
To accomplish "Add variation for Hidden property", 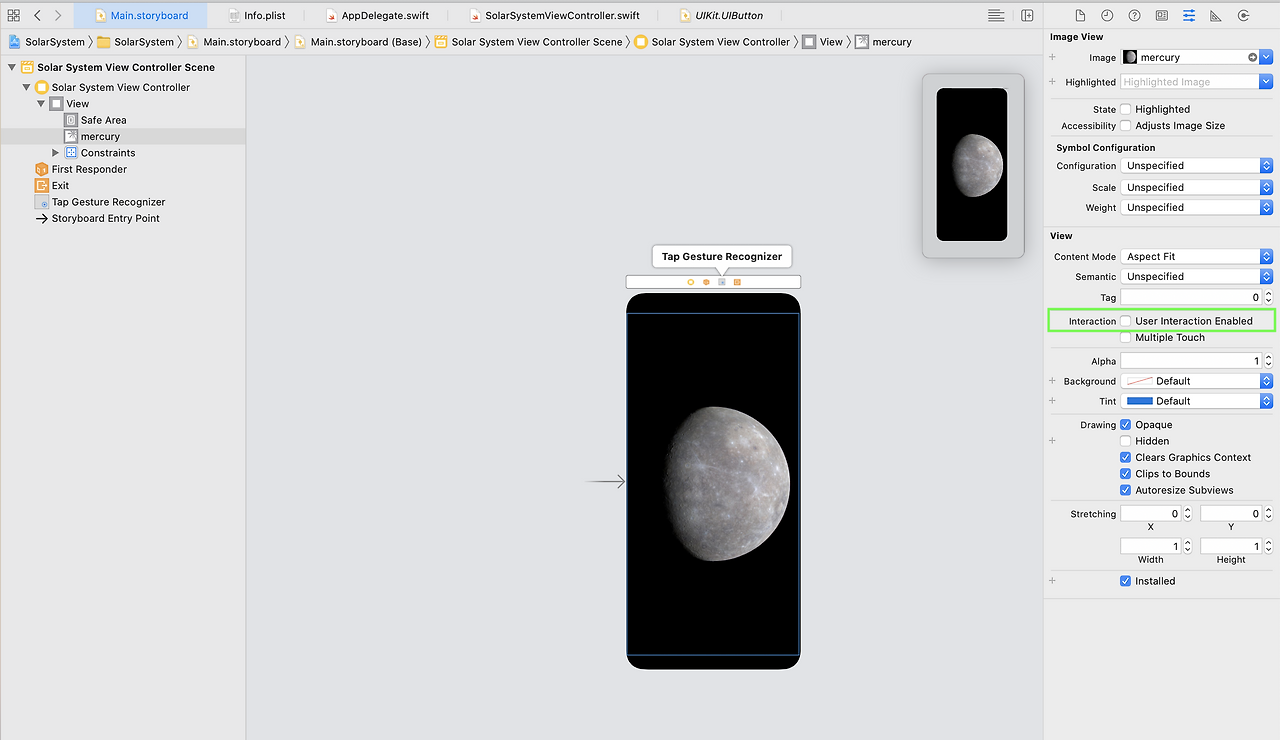I will pos(1052,441).
